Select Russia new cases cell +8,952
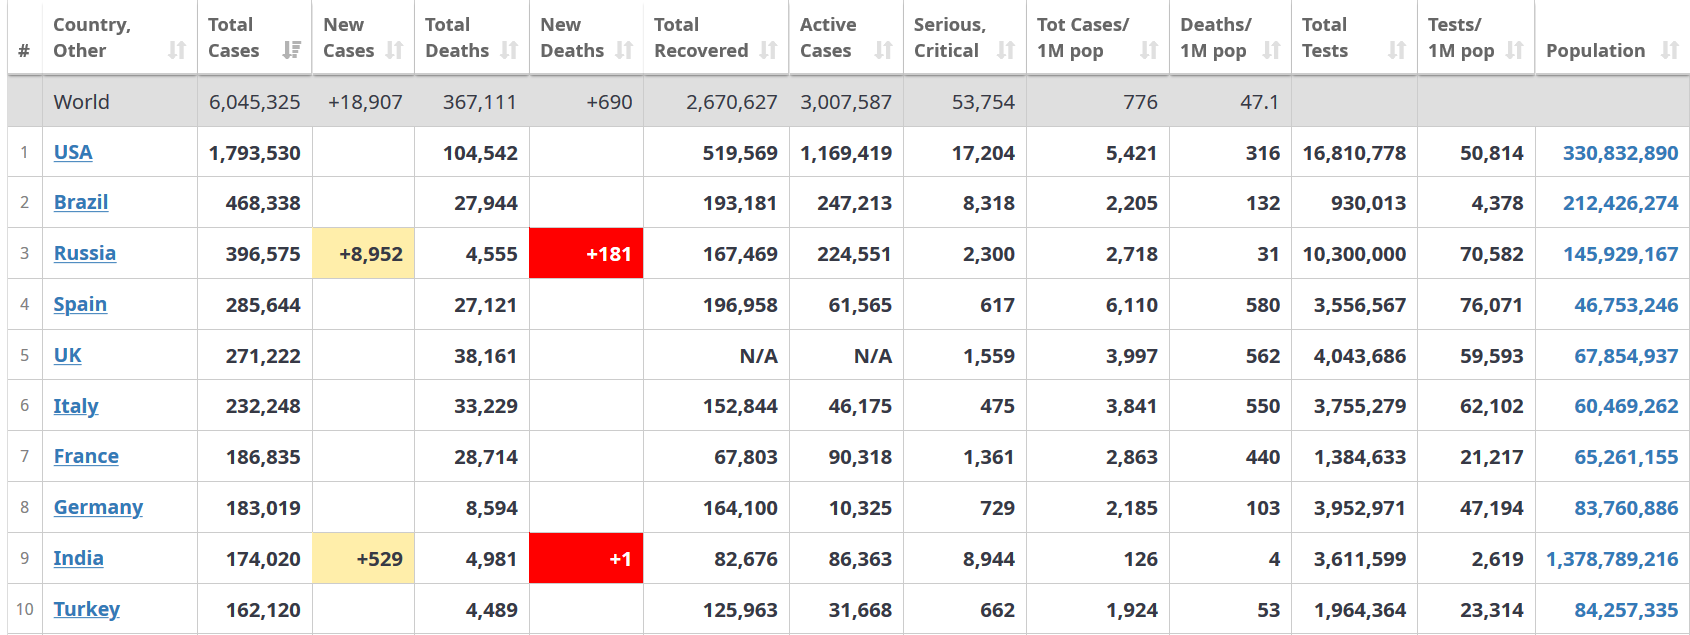This screenshot has height=635, width=1690. (x=363, y=253)
